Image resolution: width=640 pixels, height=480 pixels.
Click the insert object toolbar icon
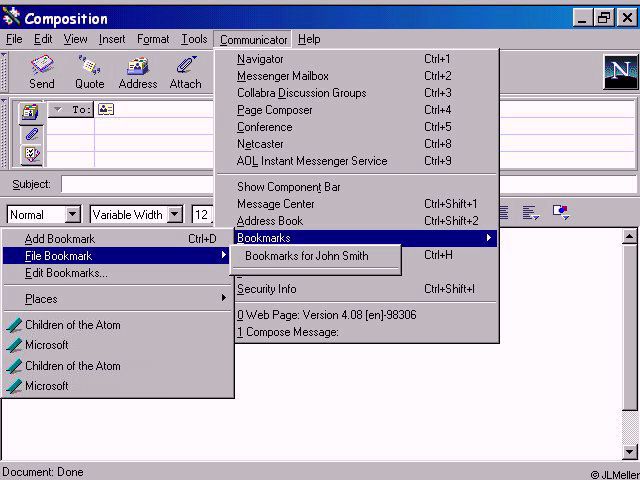coord(561,212)
